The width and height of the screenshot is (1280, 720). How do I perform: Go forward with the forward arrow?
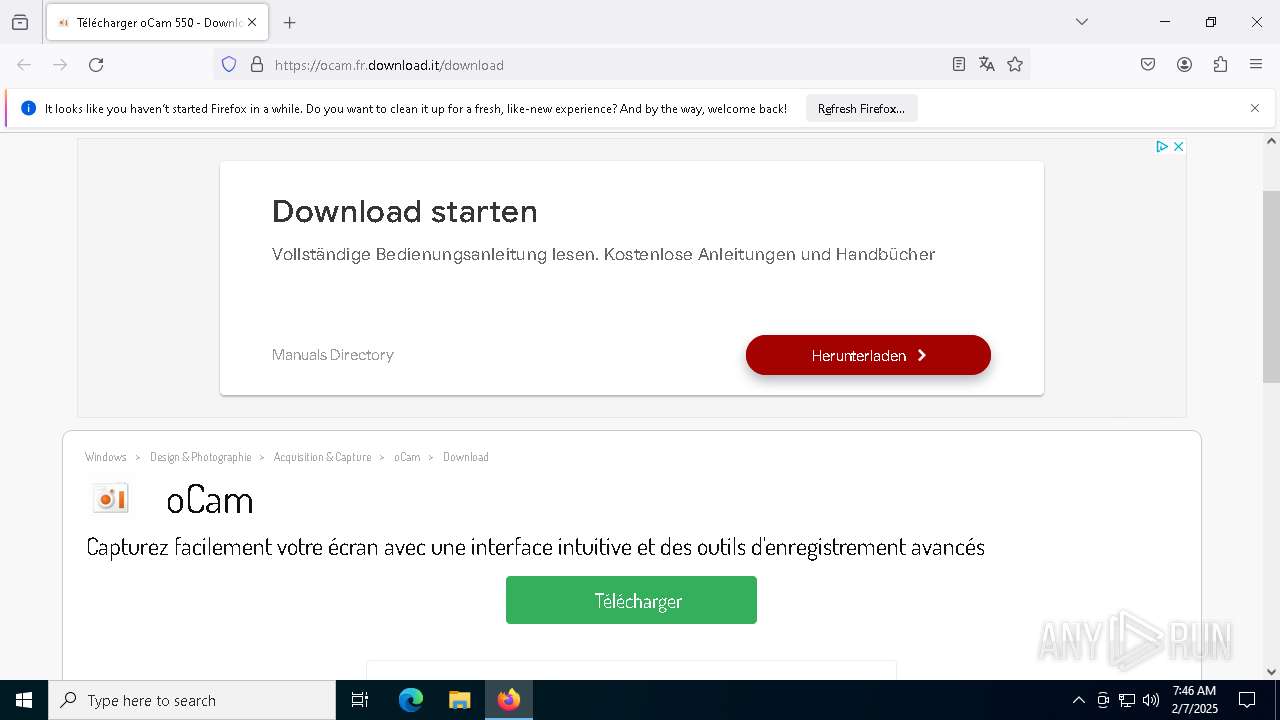[60, 65]
